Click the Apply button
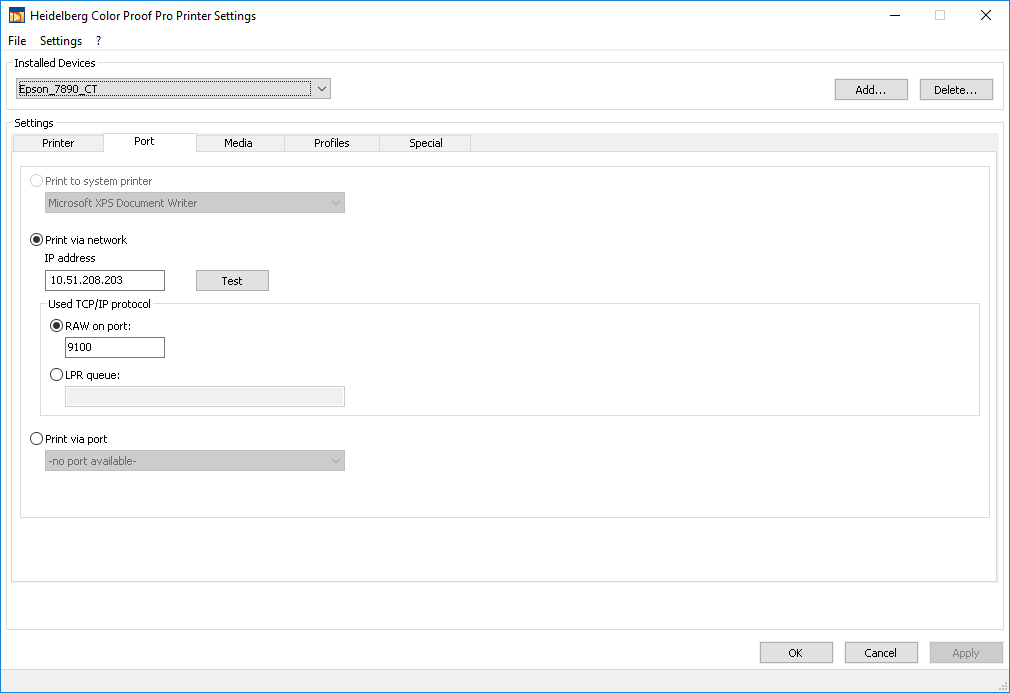1010x693 pixels. pos(966,652)
